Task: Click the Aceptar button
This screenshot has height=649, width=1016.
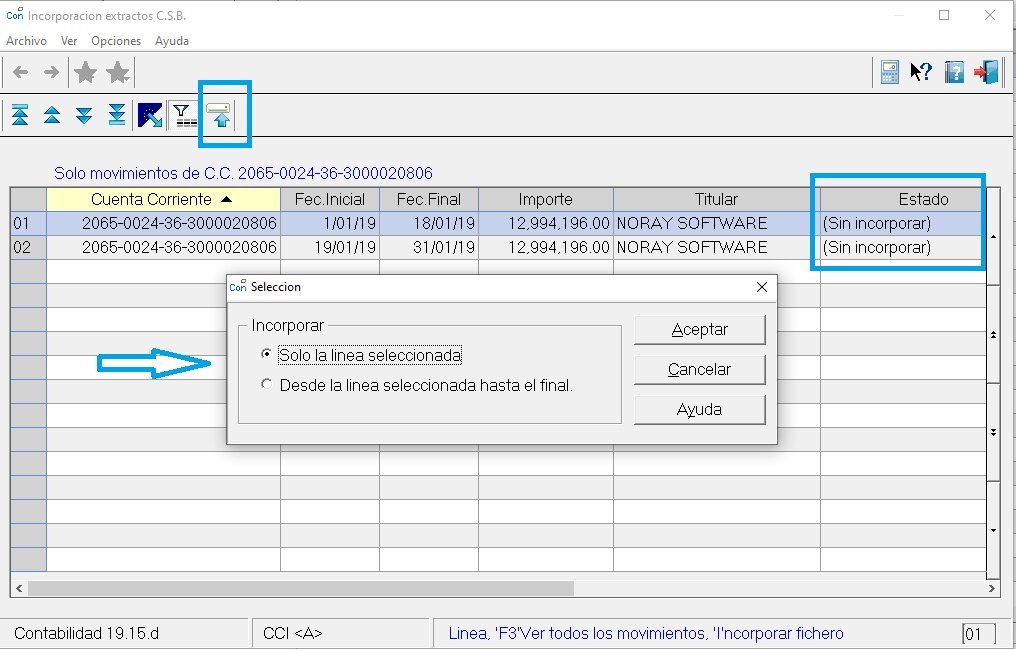Action: [700, 330]
